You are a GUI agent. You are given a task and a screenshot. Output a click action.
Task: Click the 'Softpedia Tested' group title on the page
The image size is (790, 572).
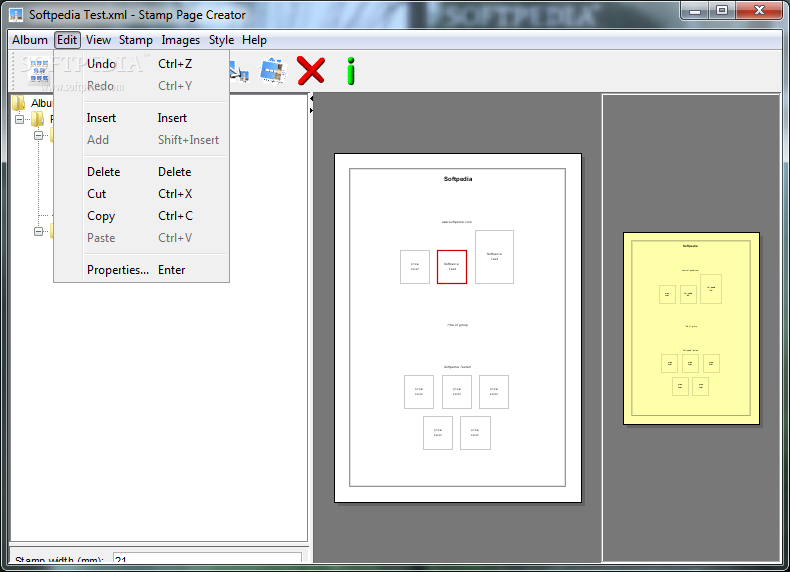[457, 367]
